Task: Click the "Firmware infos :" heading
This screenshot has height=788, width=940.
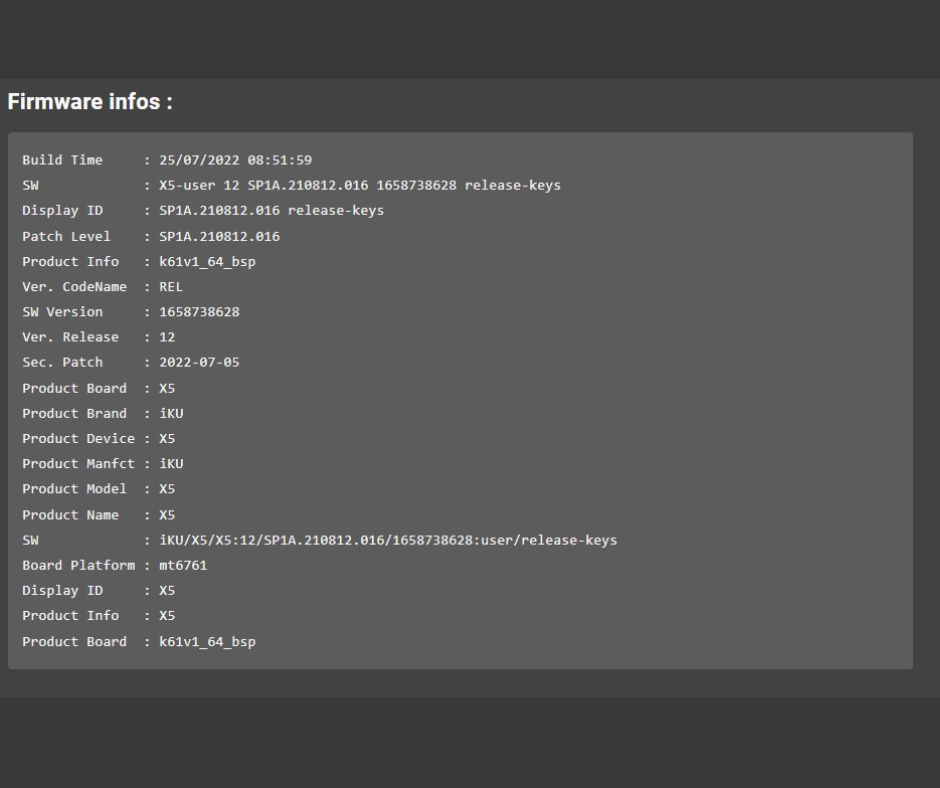Action: click(x=90, y=102)
